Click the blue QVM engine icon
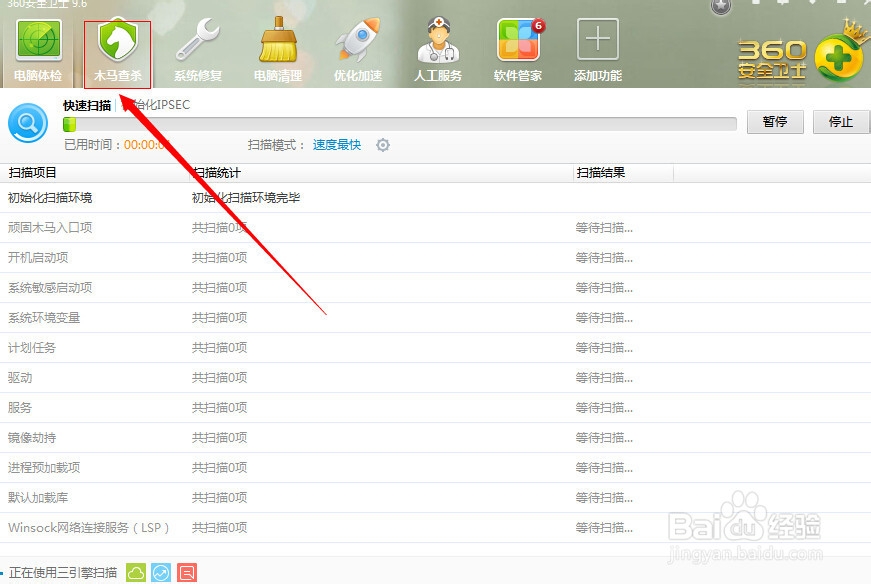The image size is (871, 584). (x=162, y=572)
